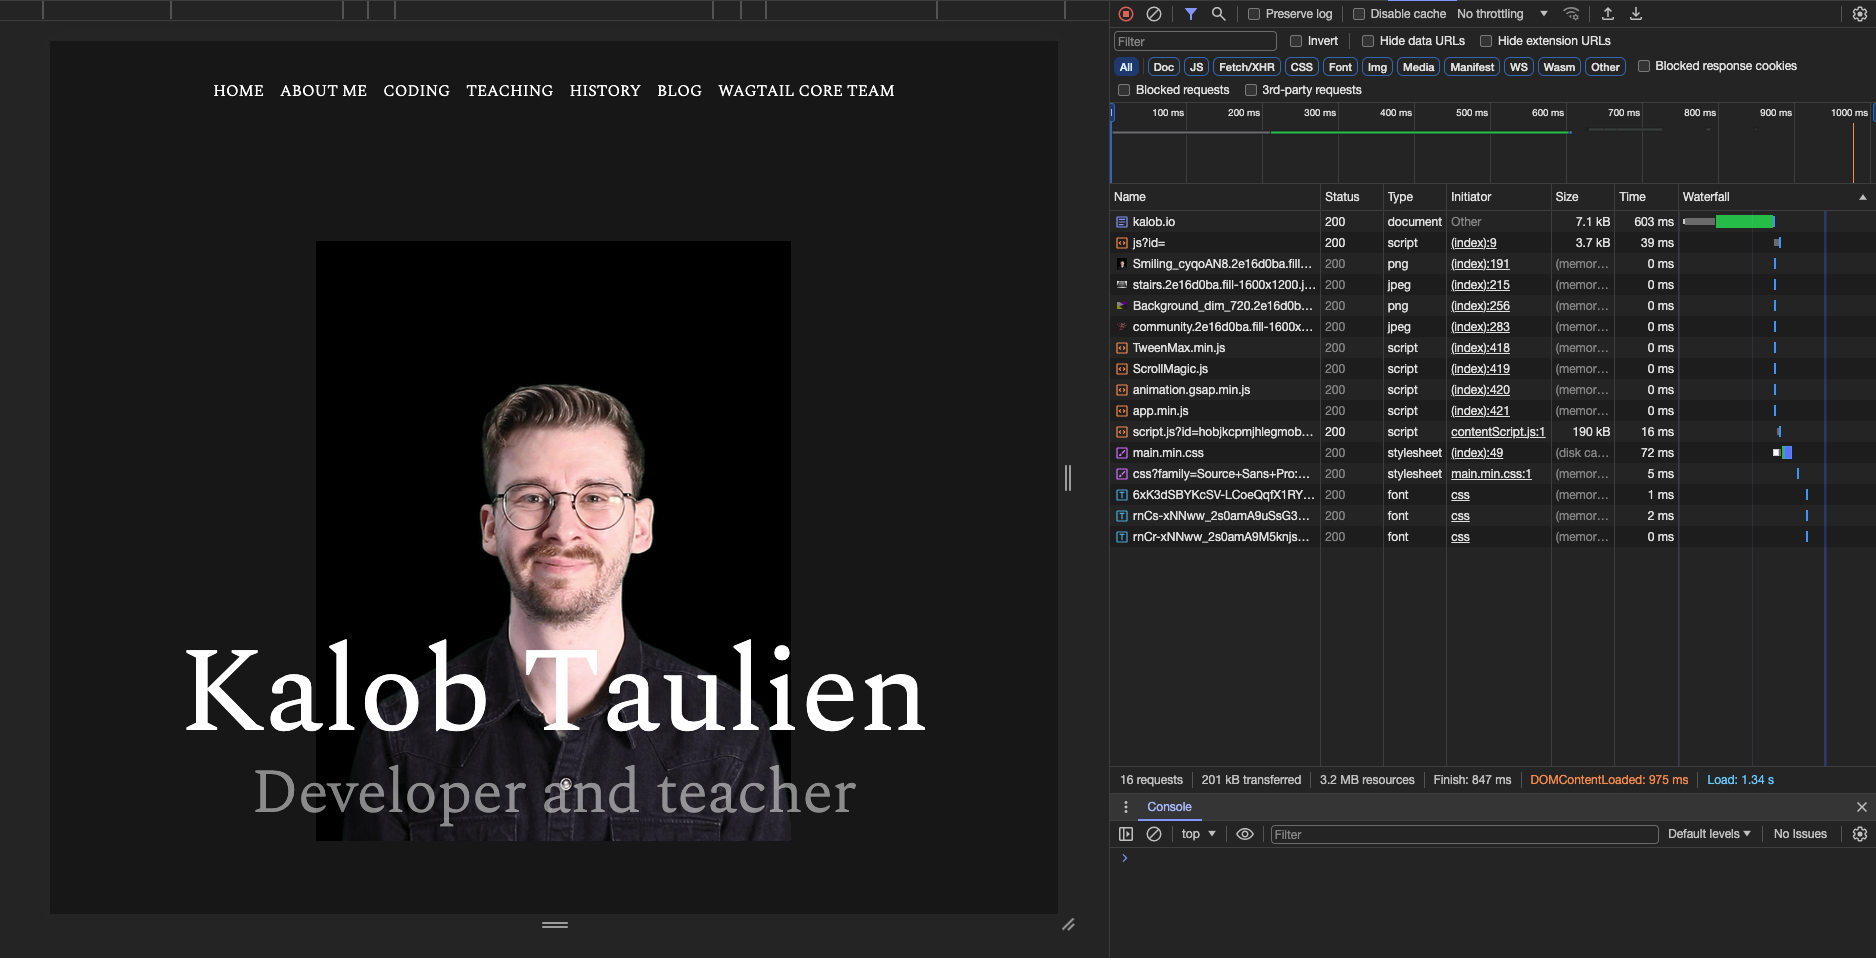
Task: Open network conditions wifi icon
Action: (x=1572, y=14)
